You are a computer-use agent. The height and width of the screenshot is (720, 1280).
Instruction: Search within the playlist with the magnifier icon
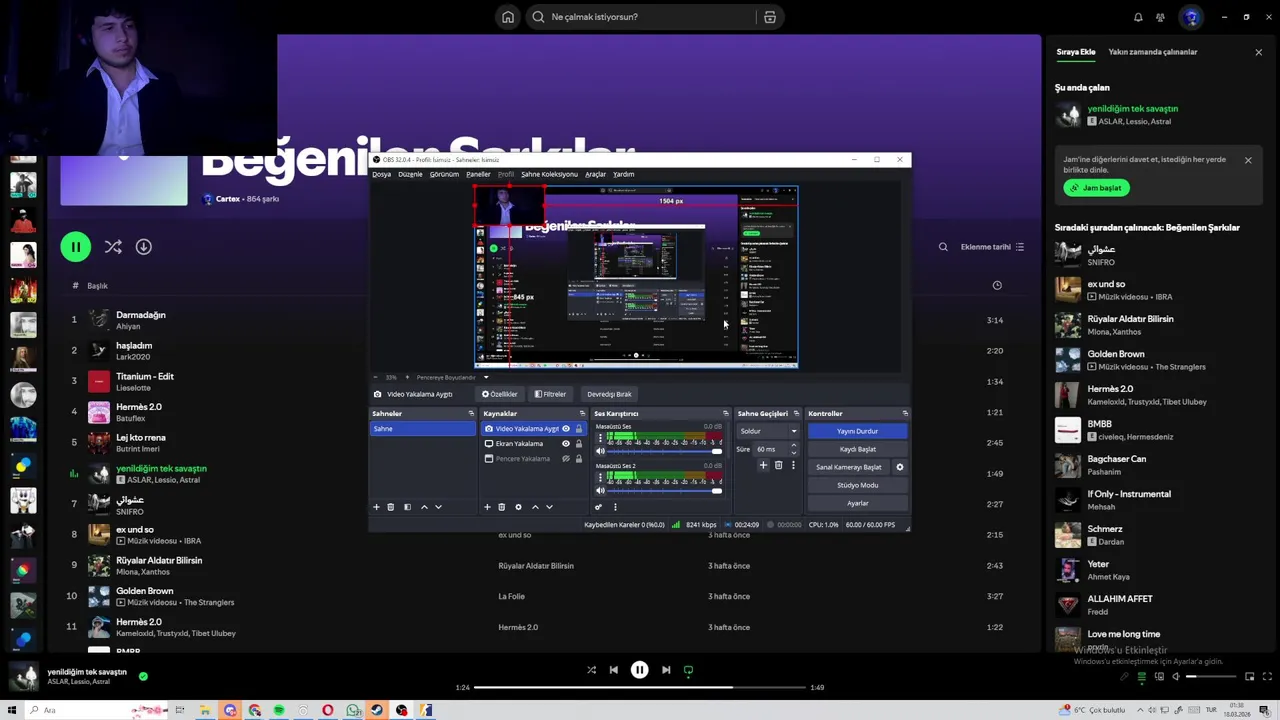coord(943,247)
